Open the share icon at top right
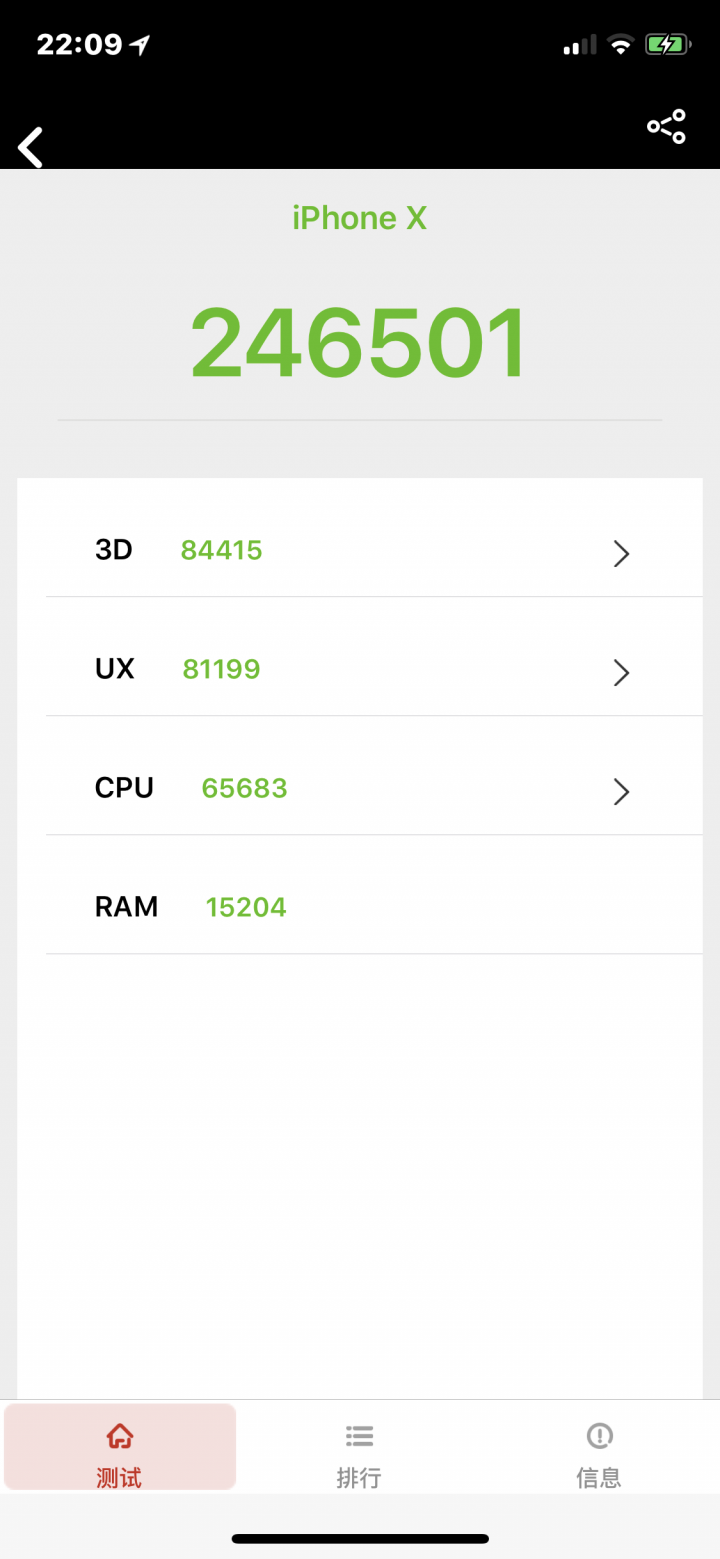The height and width of the screenshot is (1559, 720). 666,127
